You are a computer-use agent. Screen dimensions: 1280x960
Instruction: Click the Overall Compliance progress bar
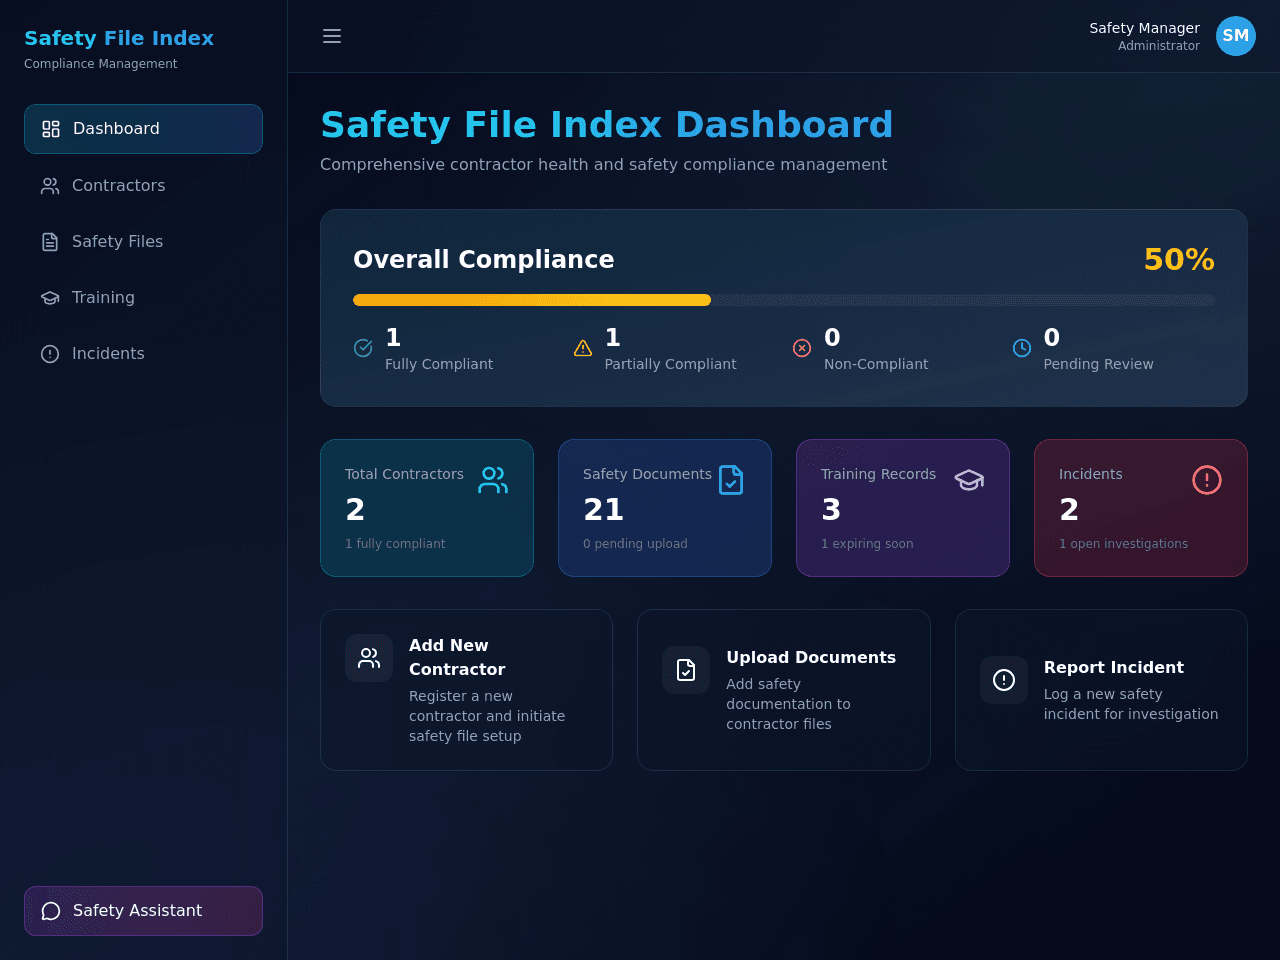click(784, 300)
